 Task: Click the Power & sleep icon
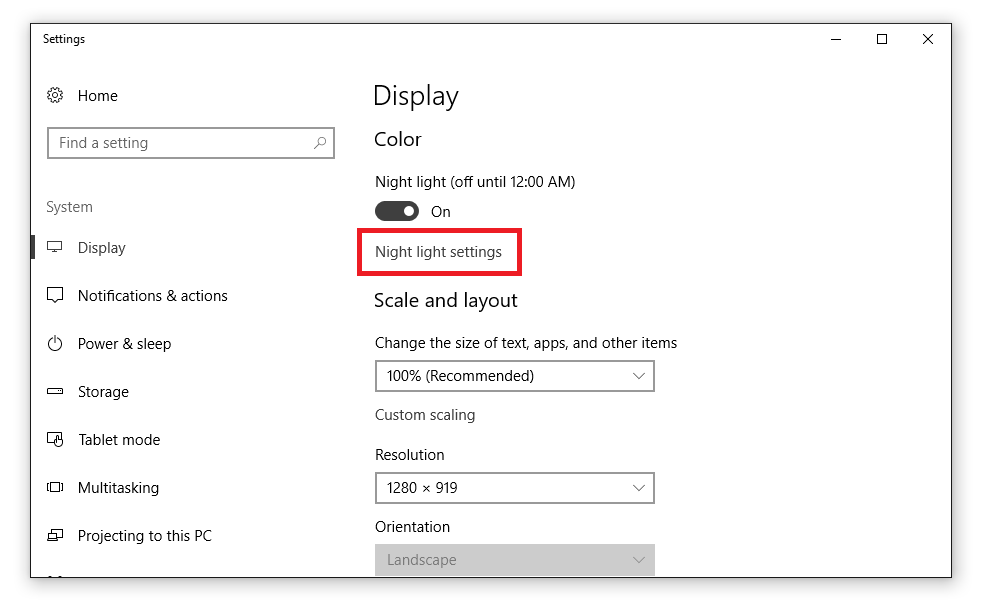[x=55, y=344]
